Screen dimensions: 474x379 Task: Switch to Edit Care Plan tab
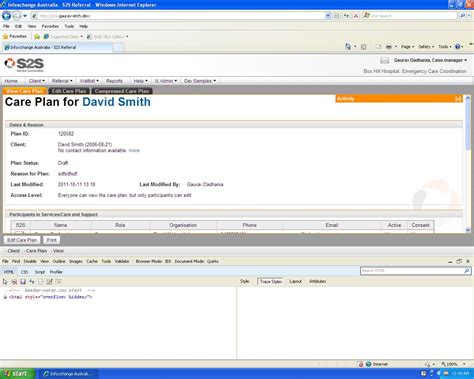pyautogui.click(x=69, y=91)
